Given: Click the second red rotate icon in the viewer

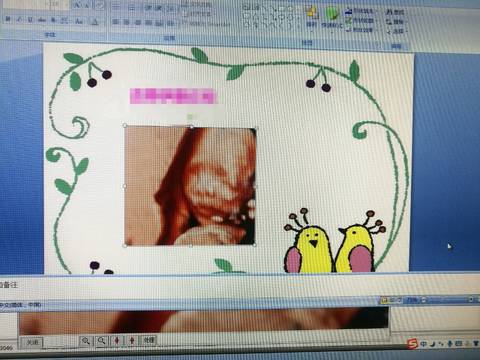Looking at the screenshot, I should tap(132, 340).
